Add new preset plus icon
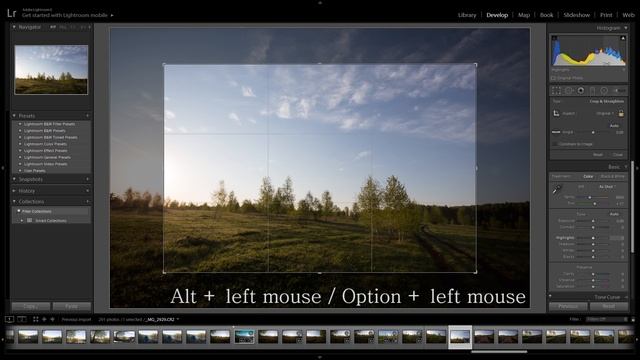This screenshot has height=360, width=640. pos(87,116)
